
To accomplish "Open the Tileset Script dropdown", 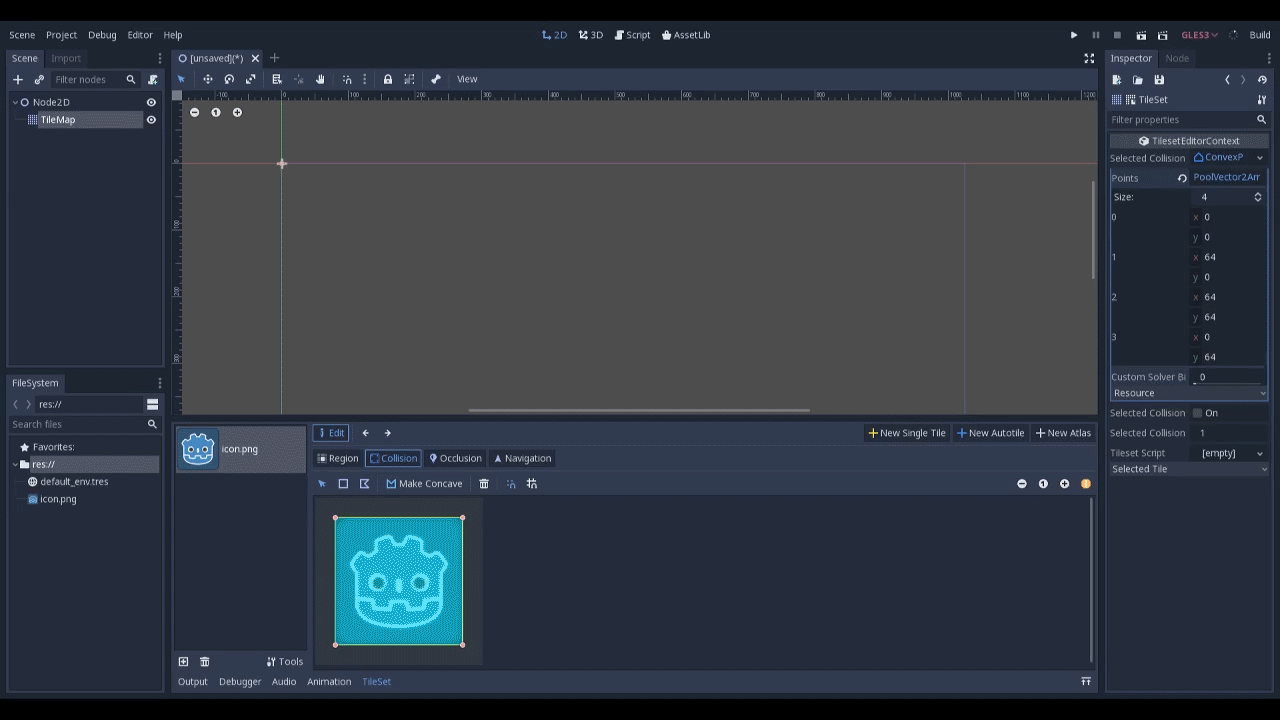I will 1232,453.
